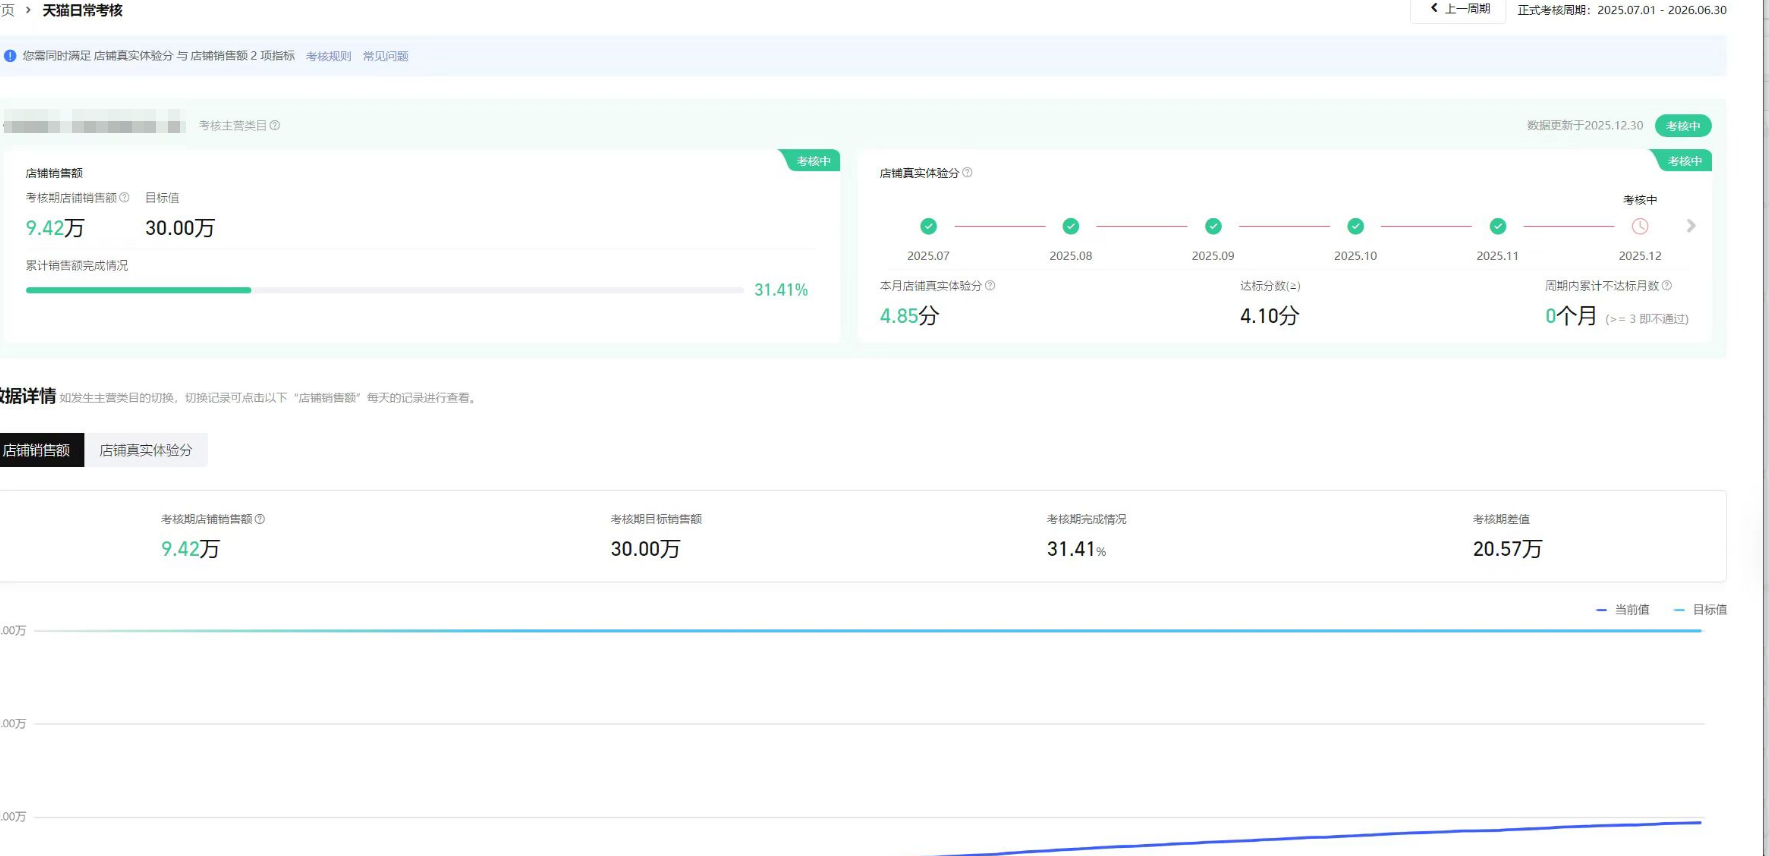Switch to the 店铺真实体验分 tab

pos(146,450)
